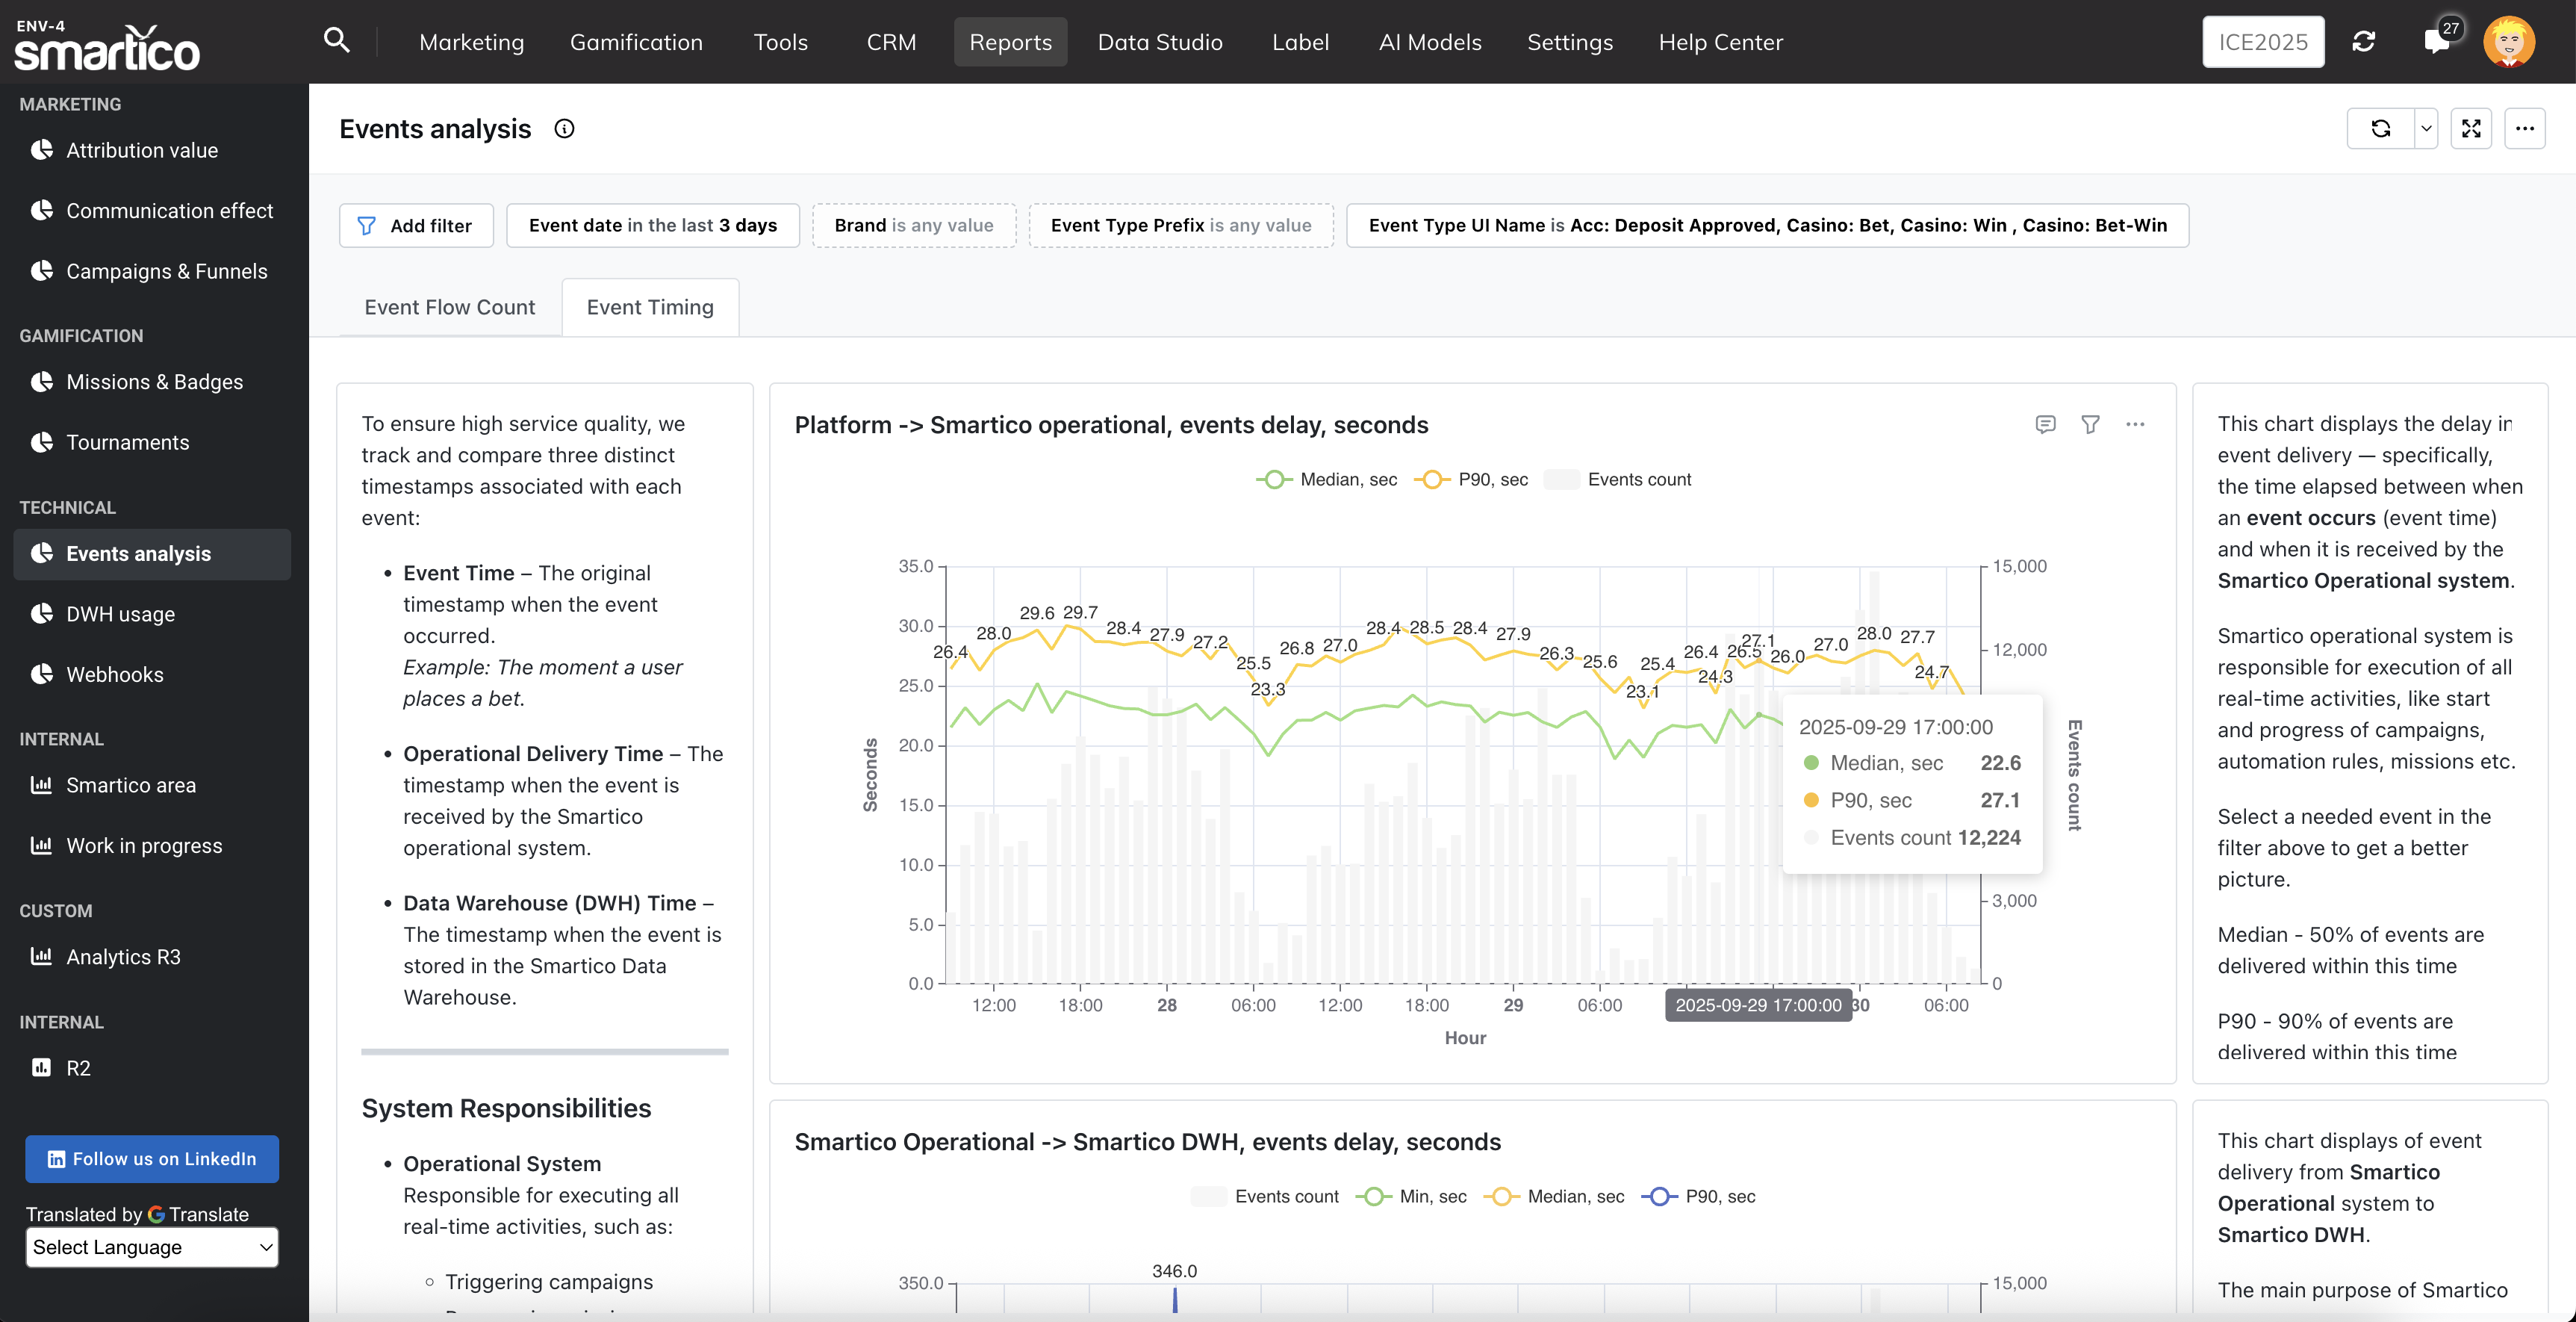This screenshot has height=1322, width=2576.
Task: Open the Event date in the last 3 days filter
Action: [x=652, y=226]
